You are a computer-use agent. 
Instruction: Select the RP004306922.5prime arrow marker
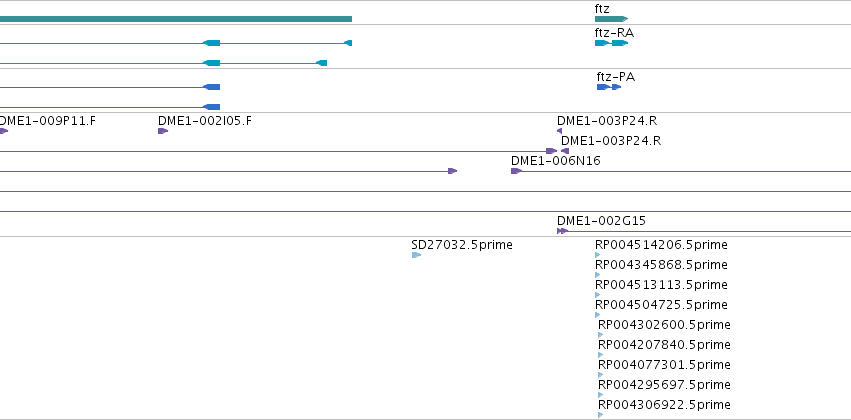pyautogui.click(x=600, y=415)
